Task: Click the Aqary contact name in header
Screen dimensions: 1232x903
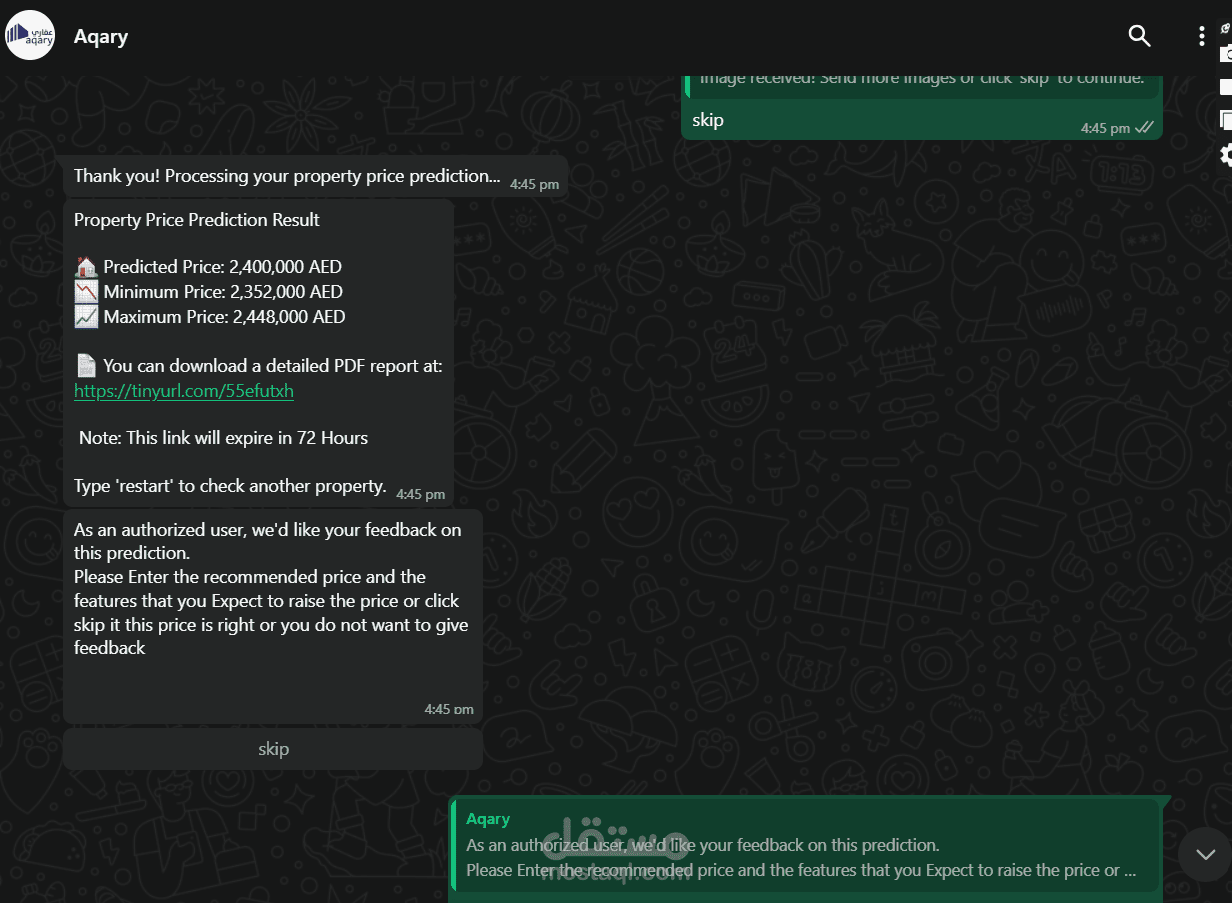Action: (101, 37)
